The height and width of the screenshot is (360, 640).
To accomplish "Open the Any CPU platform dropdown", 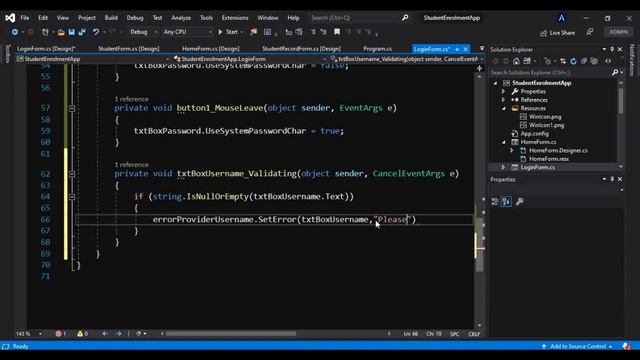I will 187,32.
